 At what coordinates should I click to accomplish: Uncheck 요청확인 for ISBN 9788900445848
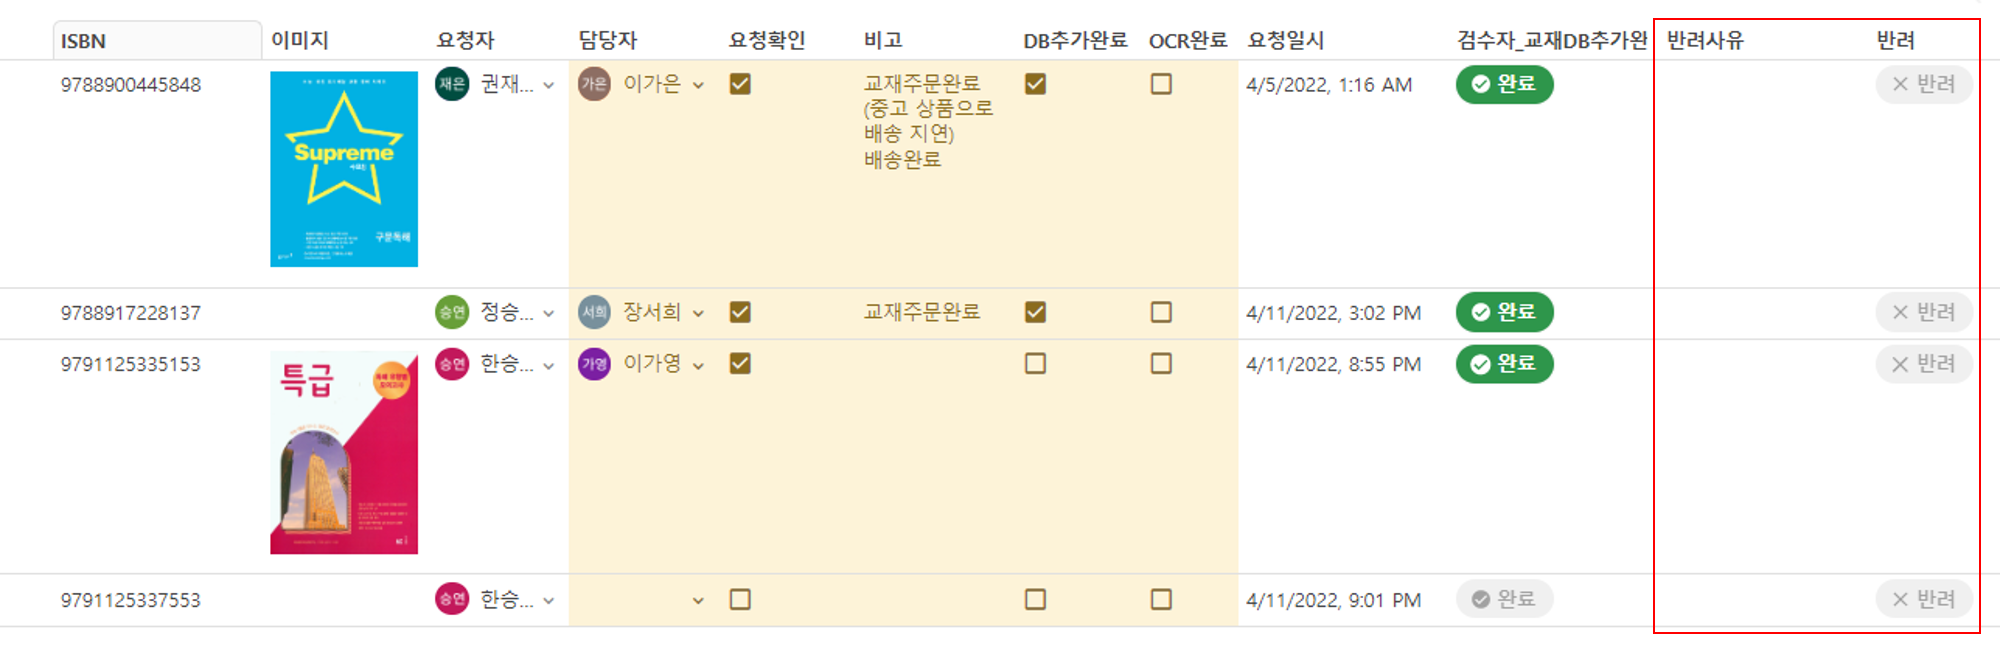click(740, 85)
